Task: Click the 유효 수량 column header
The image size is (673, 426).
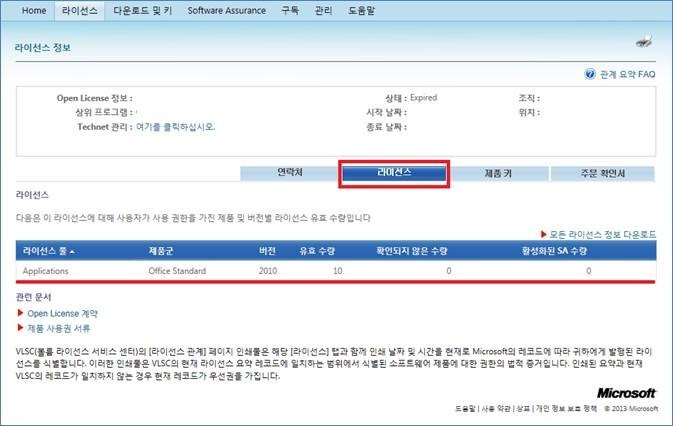Action: click(317, 251)
